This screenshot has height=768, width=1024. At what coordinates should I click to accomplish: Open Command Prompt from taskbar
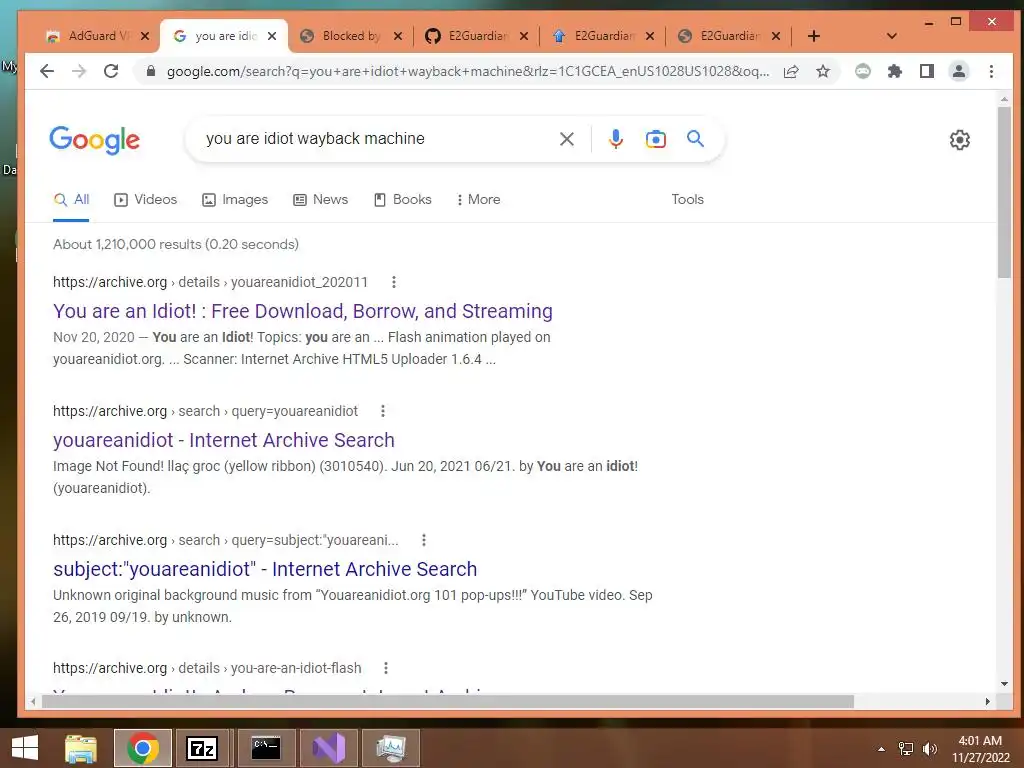(x=265, y=748)
